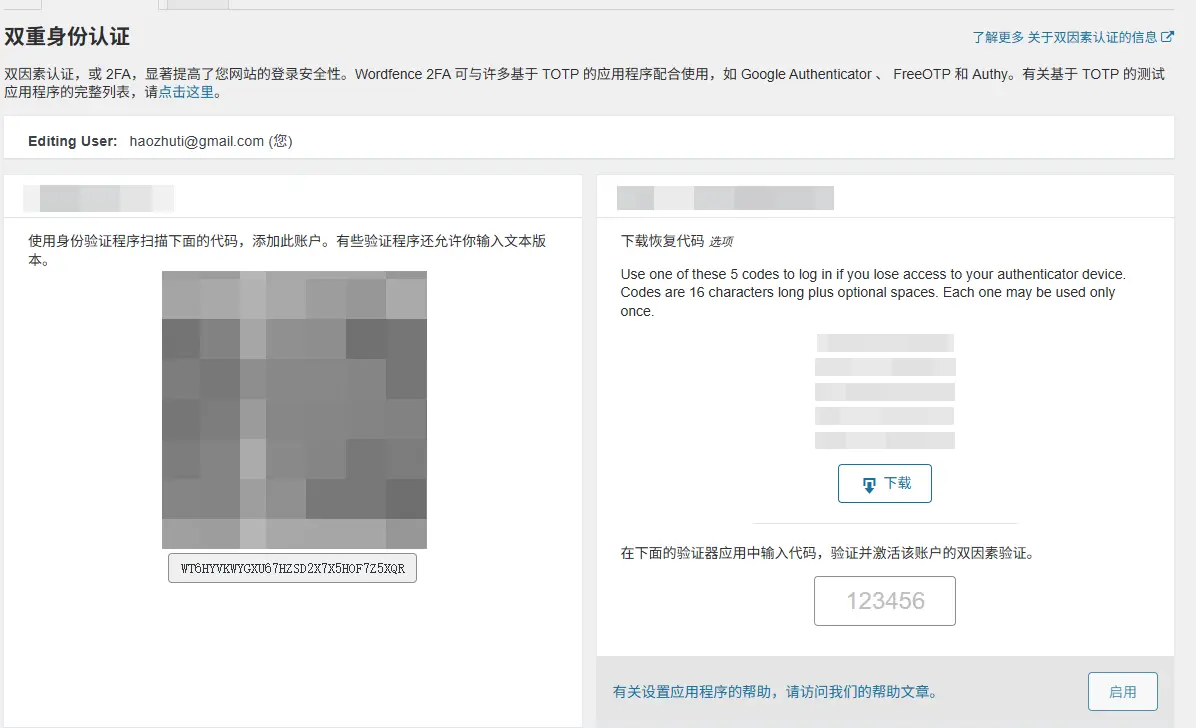Click the 双重身份认证 page heading
The image size is (1196, 728).
[x=67, y=36]
